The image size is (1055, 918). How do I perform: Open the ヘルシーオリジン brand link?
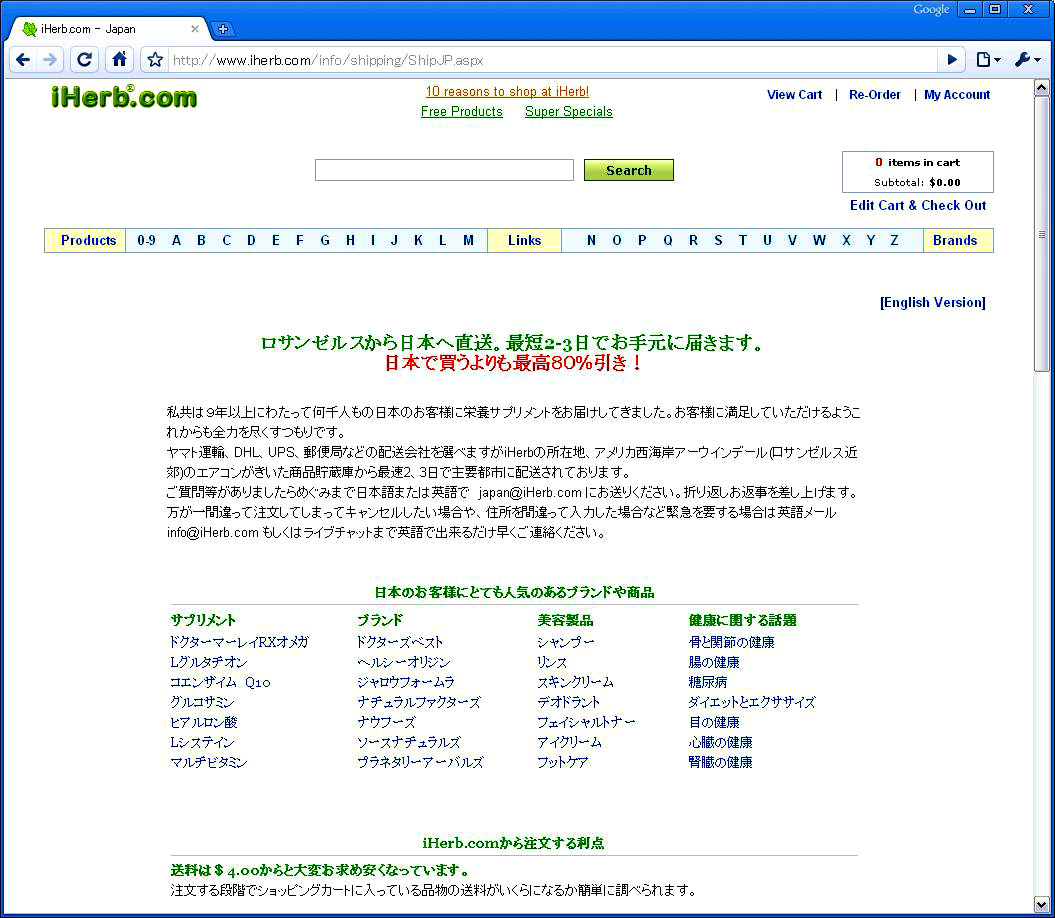tap(404, 662)
